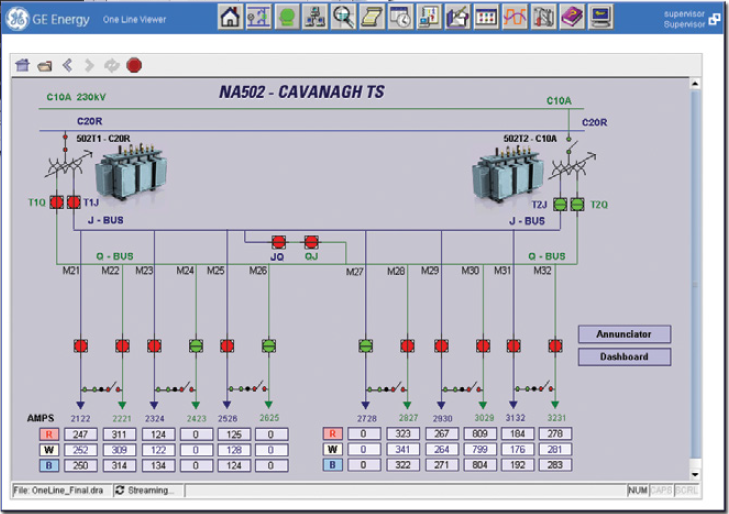Open the network topology computers icon
Image resolution: width=729 pixels, height=514 pixels.
coord(315,17)
